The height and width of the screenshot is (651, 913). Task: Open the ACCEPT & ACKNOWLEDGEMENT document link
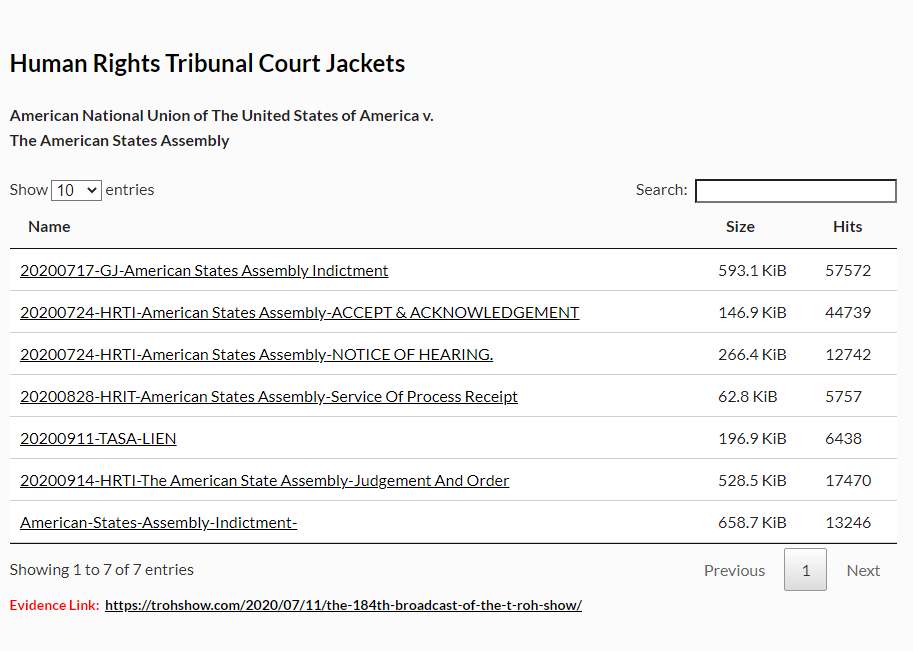299,313
